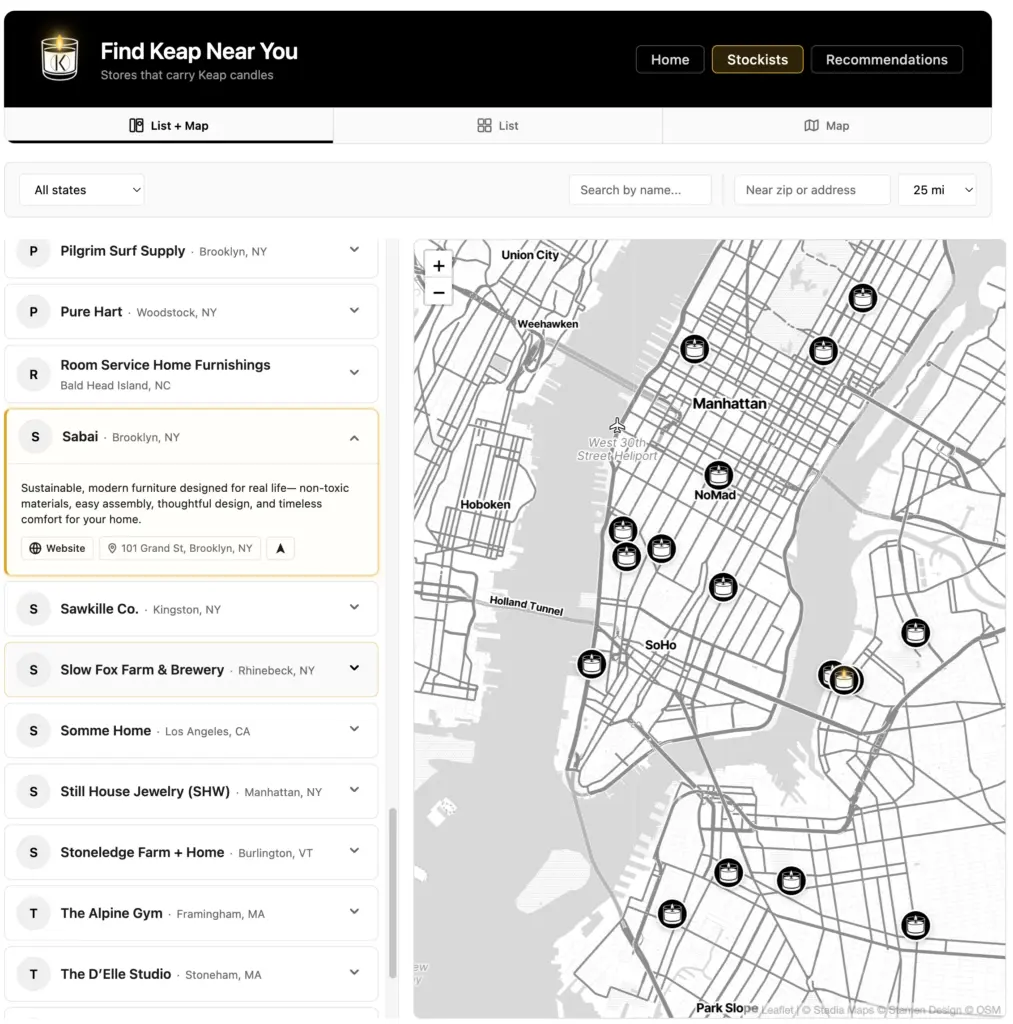Click the S avatar for Sabai

pyautogui.click(x=35, y=437)
